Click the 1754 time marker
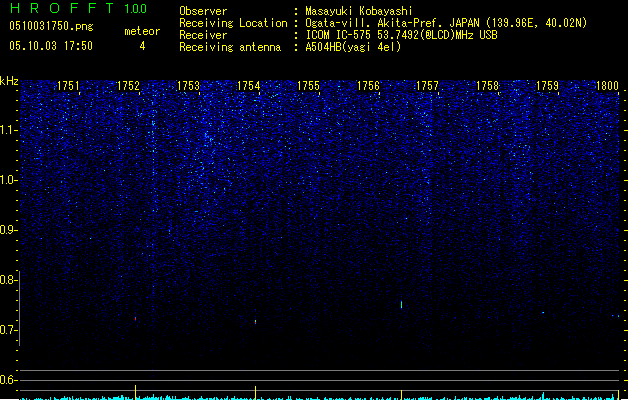629x400 pixels. click(x=248, y=86)
